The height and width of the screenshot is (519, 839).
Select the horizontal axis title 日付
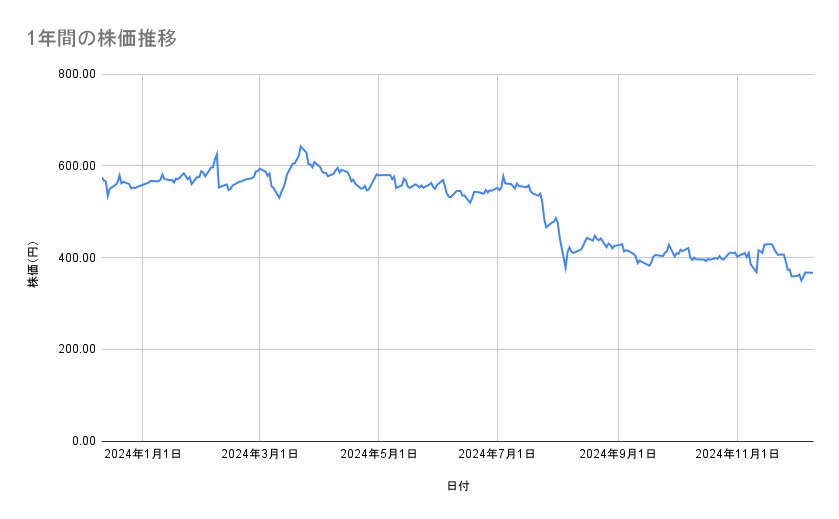pos(458,486)
